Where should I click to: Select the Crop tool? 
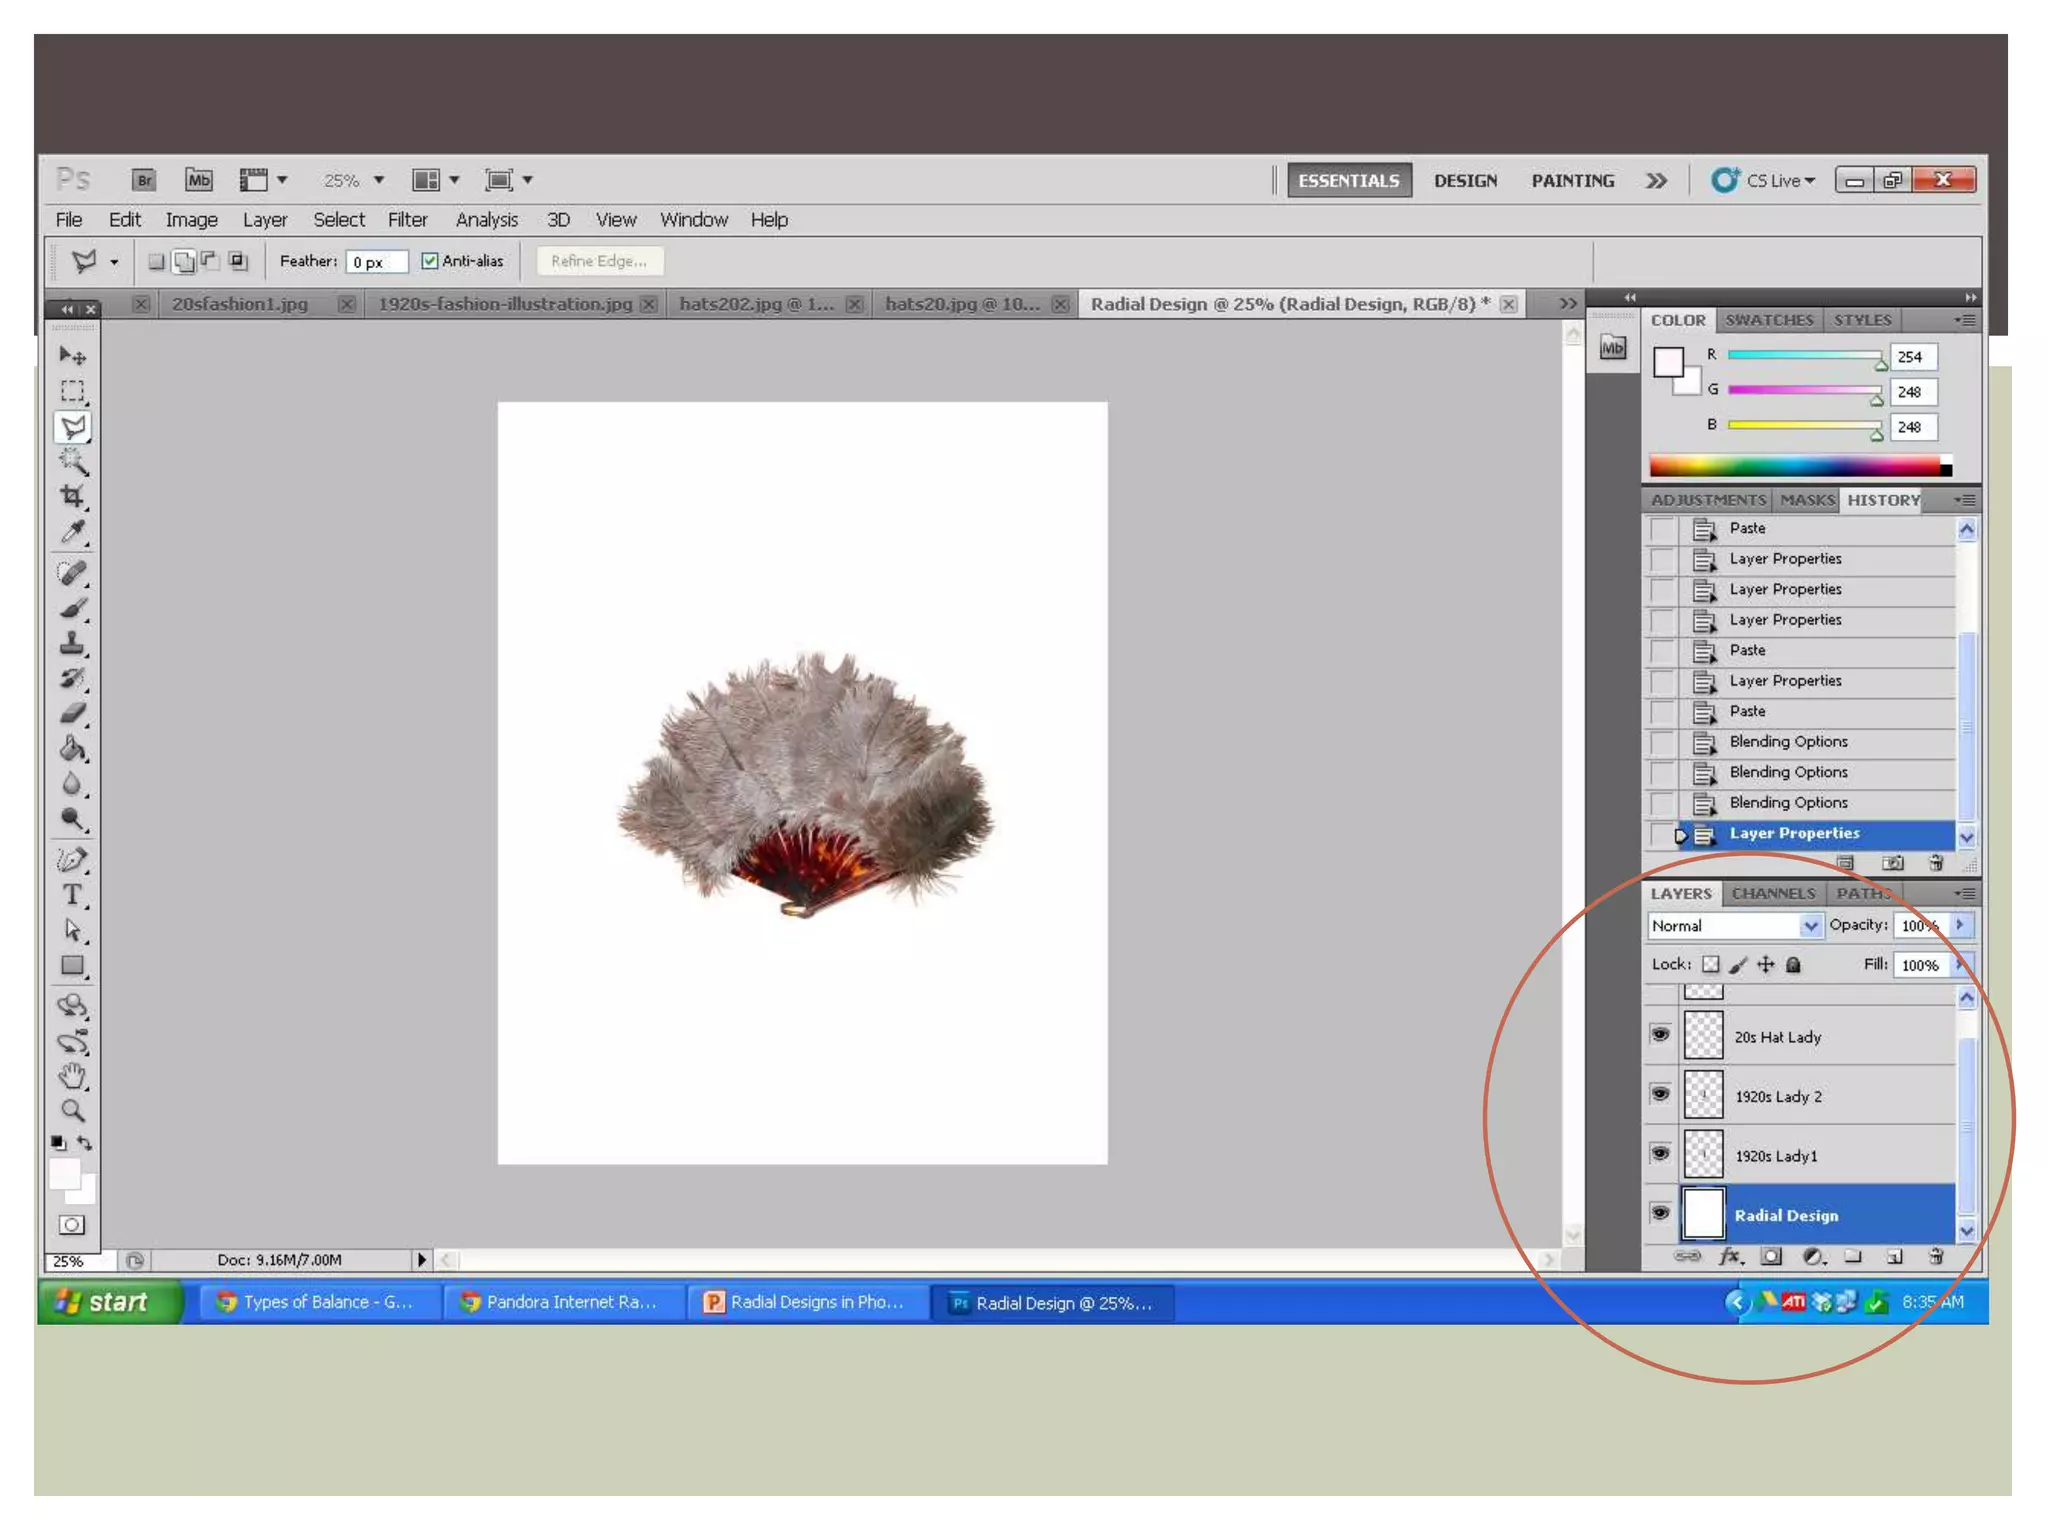[72, 497]
